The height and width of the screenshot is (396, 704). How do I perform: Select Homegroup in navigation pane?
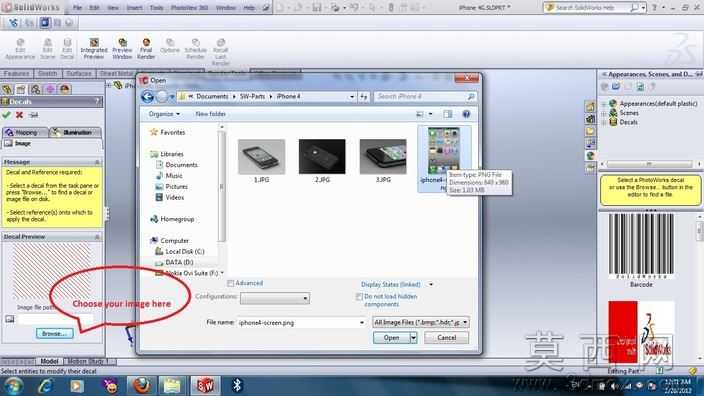click(177, 219)
